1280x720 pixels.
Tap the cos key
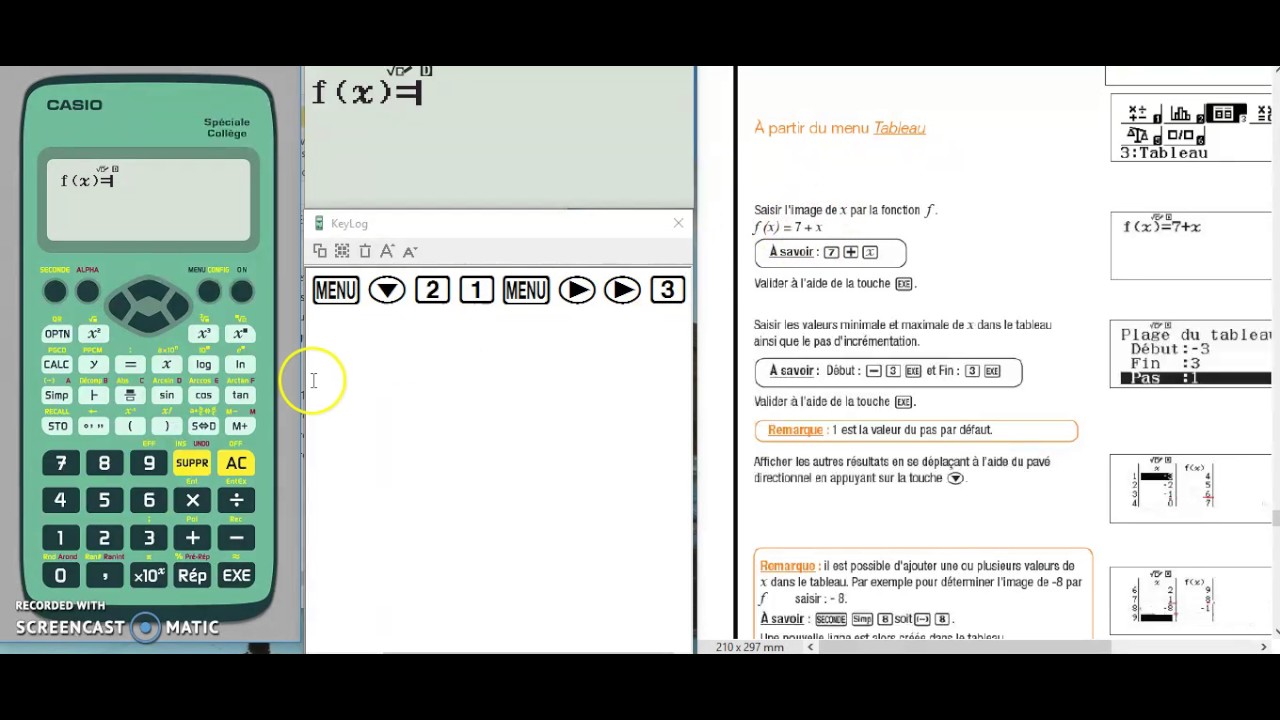(x=203, y=395)
